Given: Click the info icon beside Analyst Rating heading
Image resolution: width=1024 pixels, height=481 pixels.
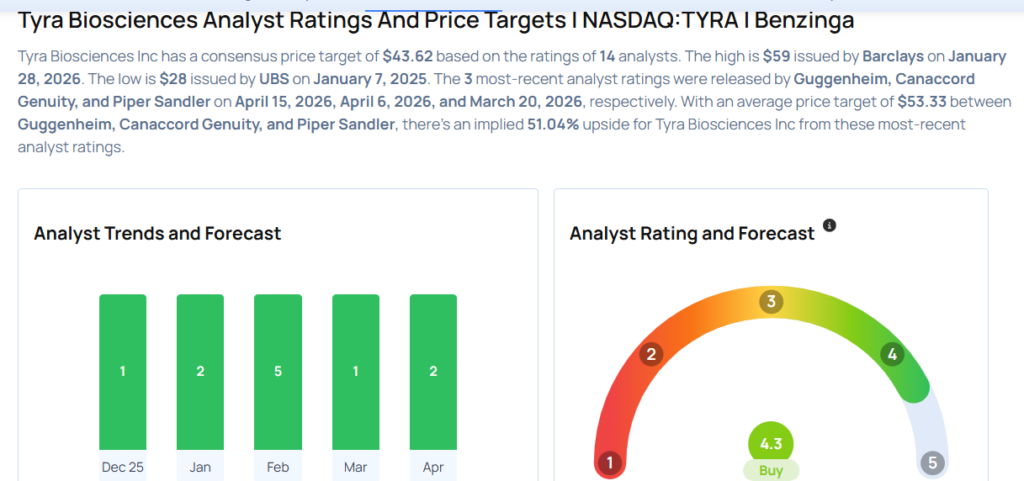Looking at the screenshot, I should click(x=829, y=226).
